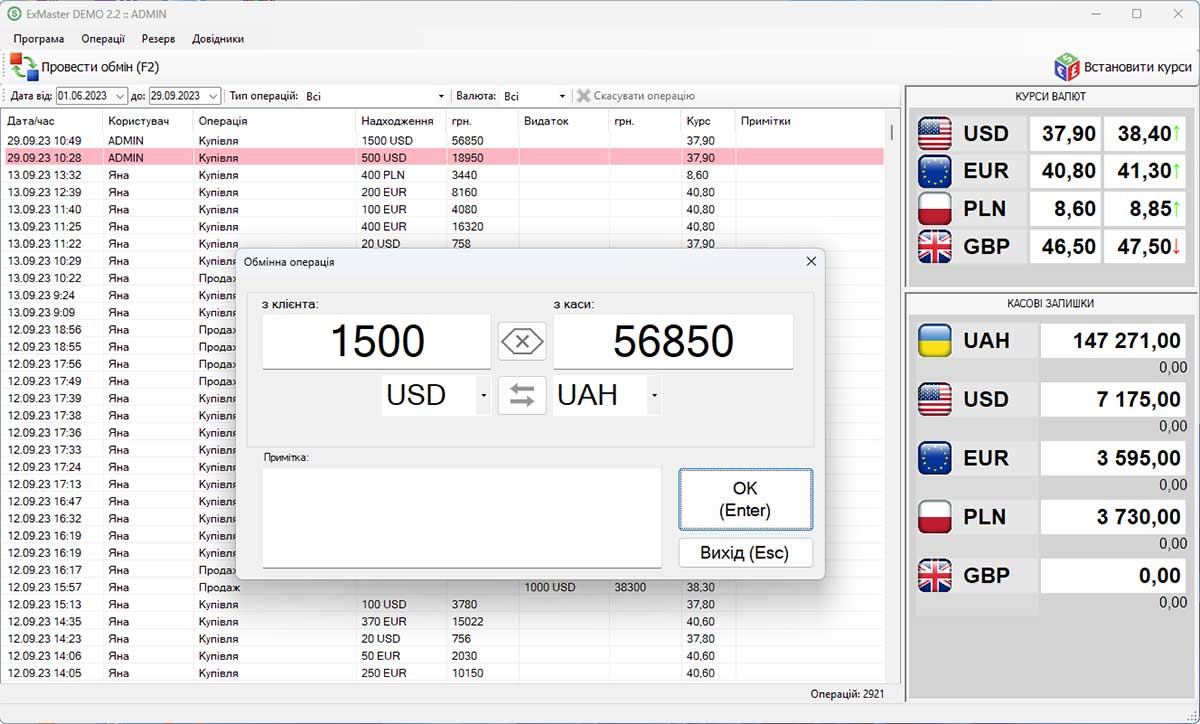Click the Примітка note text field
This screenshot has width=1200, height=724.
tap(461, 517)
